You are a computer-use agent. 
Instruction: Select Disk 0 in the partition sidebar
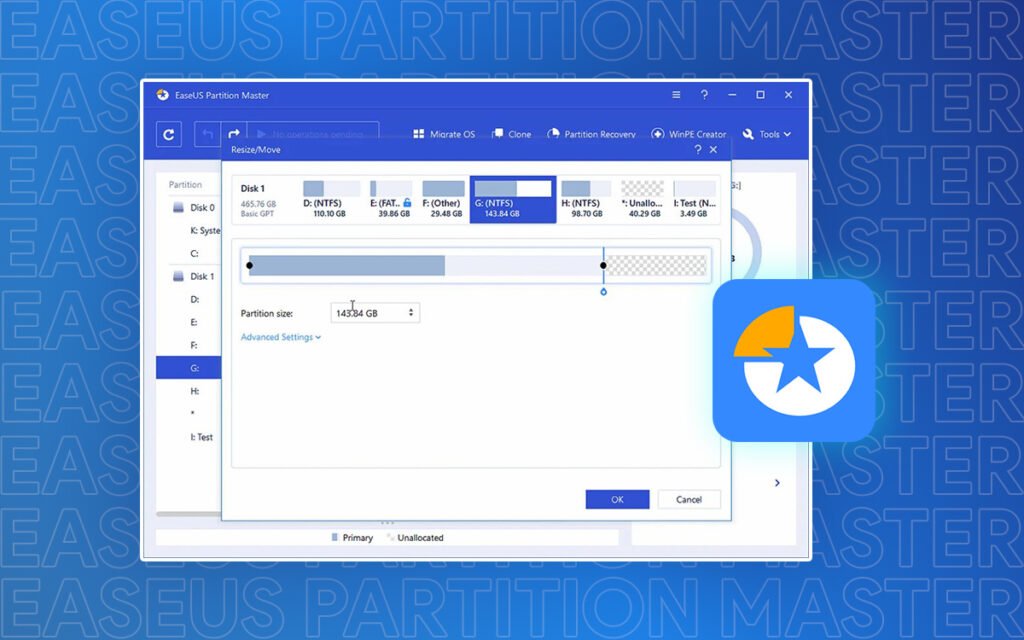tap(196, 207)
